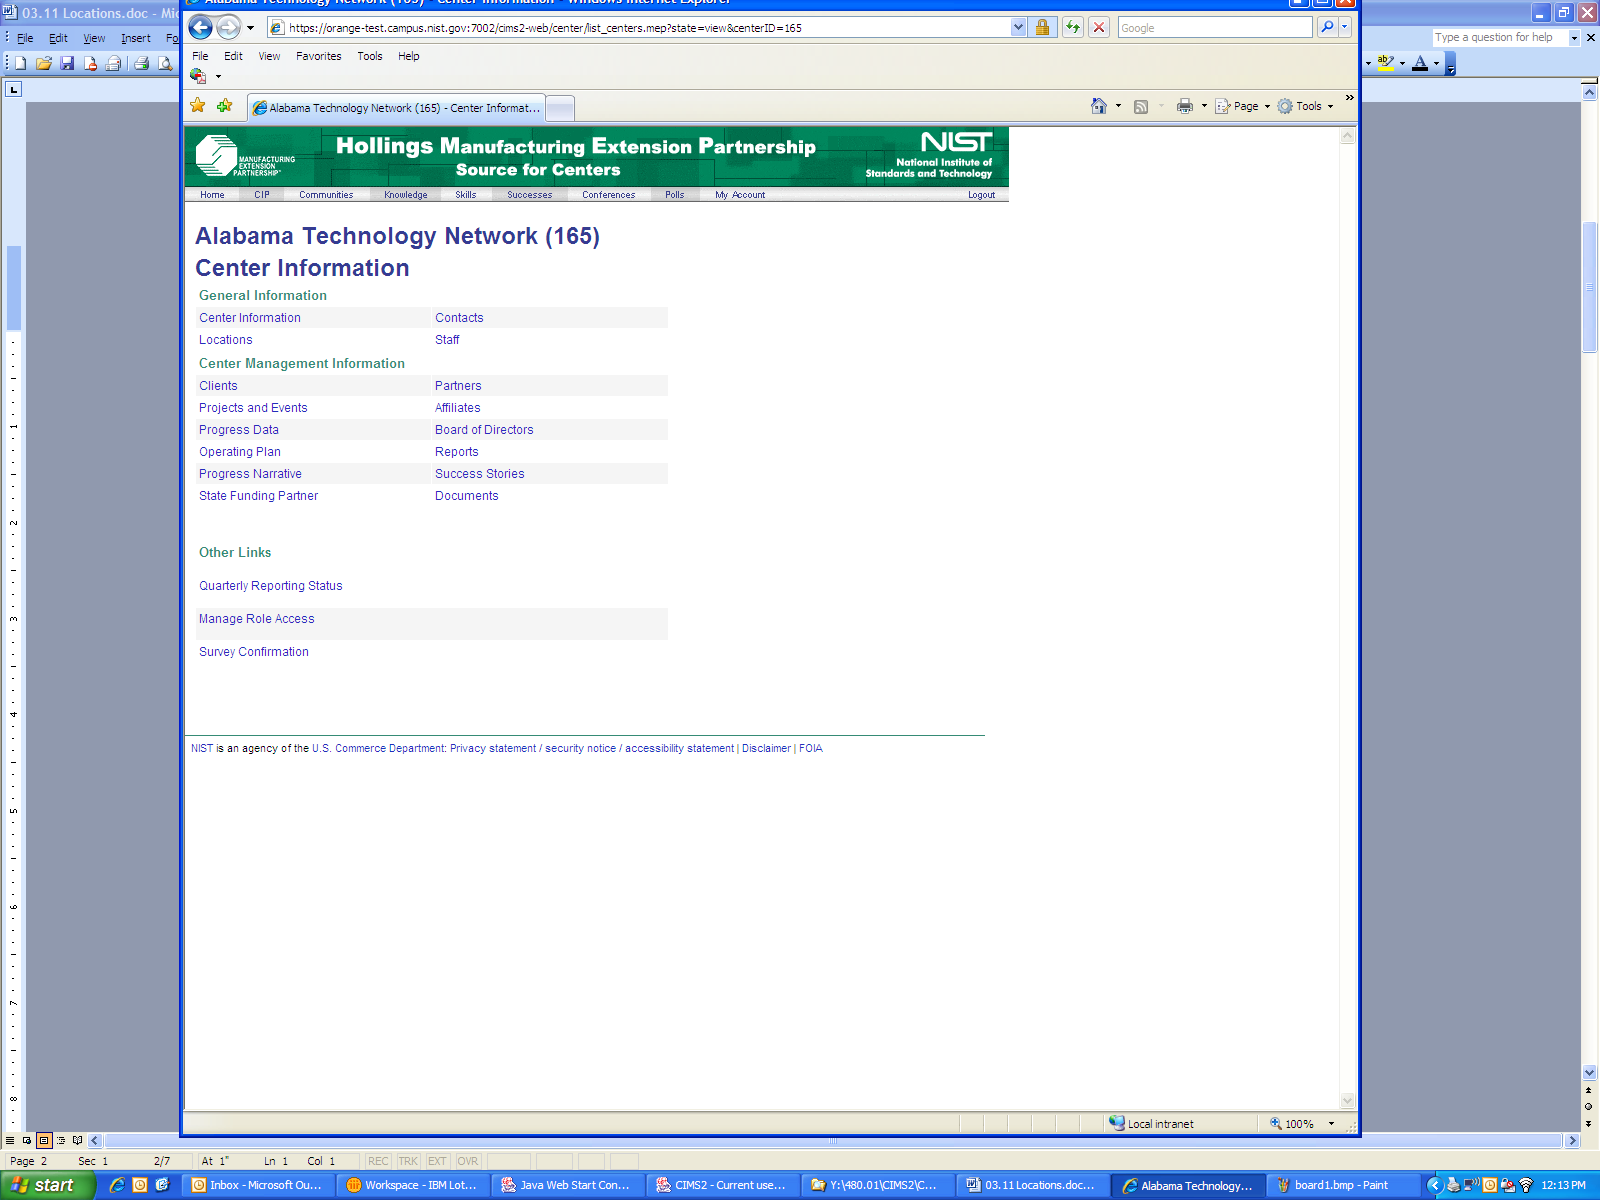Click the Google search input field
This screenshot has height=1200, width=1600.
[1215, 27]
